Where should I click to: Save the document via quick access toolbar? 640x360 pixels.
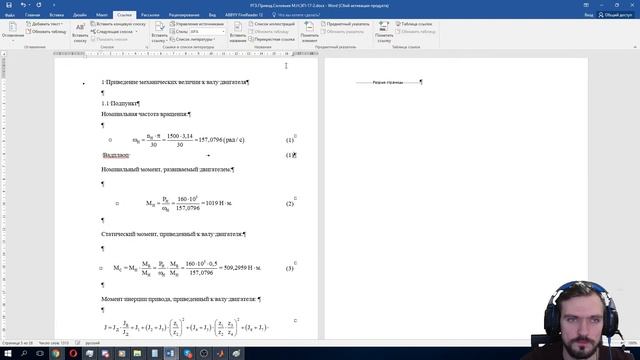click(x=9, y=5)
